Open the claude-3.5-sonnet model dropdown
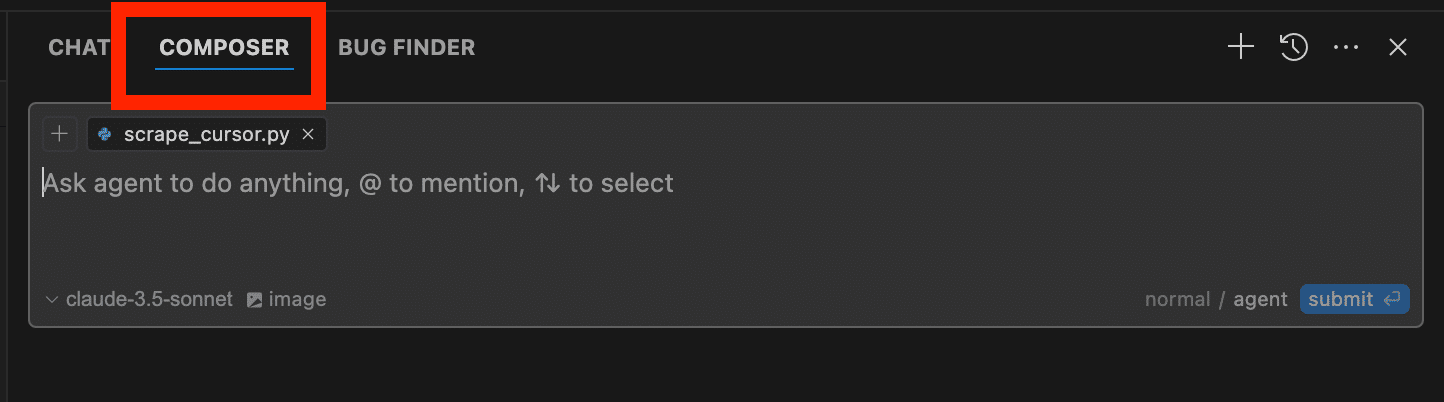The height and width of the screenshot is (402, 1444). click(148, 299)
